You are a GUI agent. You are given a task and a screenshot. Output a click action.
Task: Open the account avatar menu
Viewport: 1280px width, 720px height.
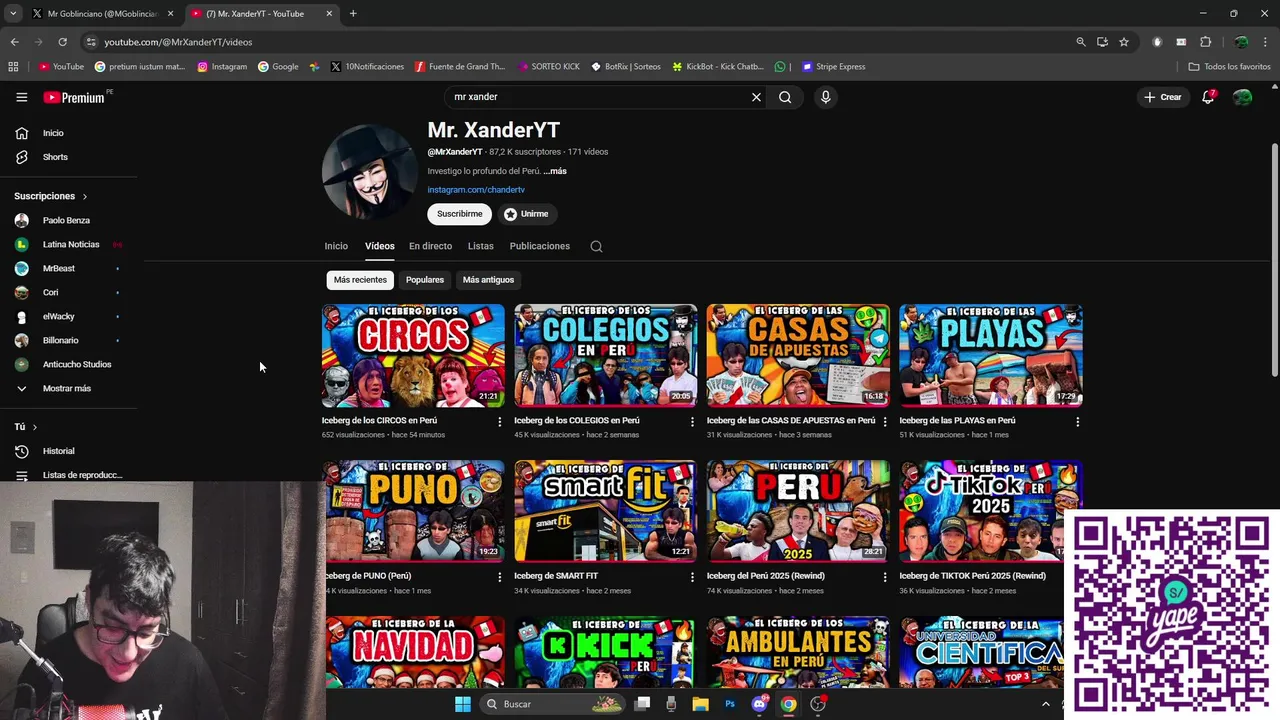click(x=1242, y=97)
